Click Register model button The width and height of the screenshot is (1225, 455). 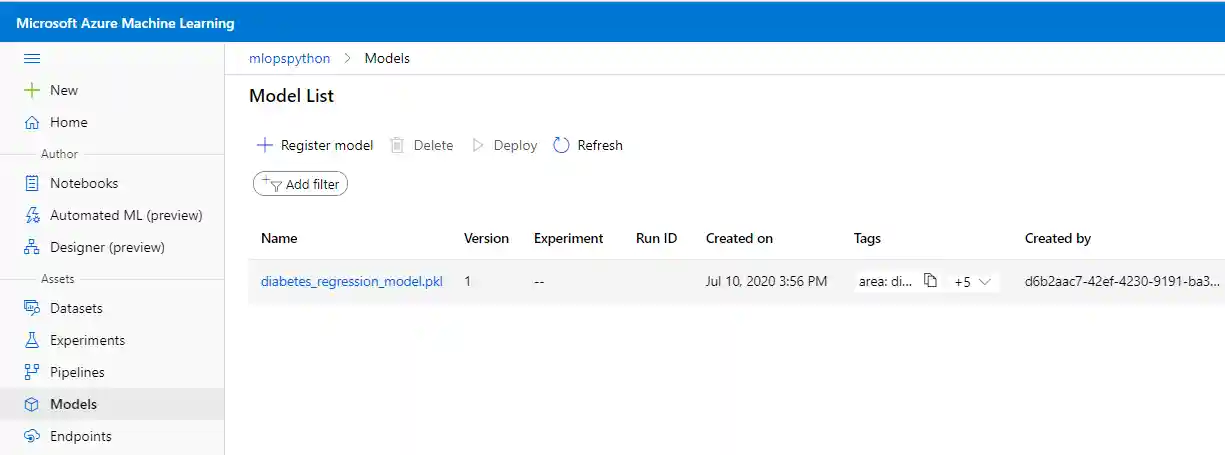pos(315,145)
